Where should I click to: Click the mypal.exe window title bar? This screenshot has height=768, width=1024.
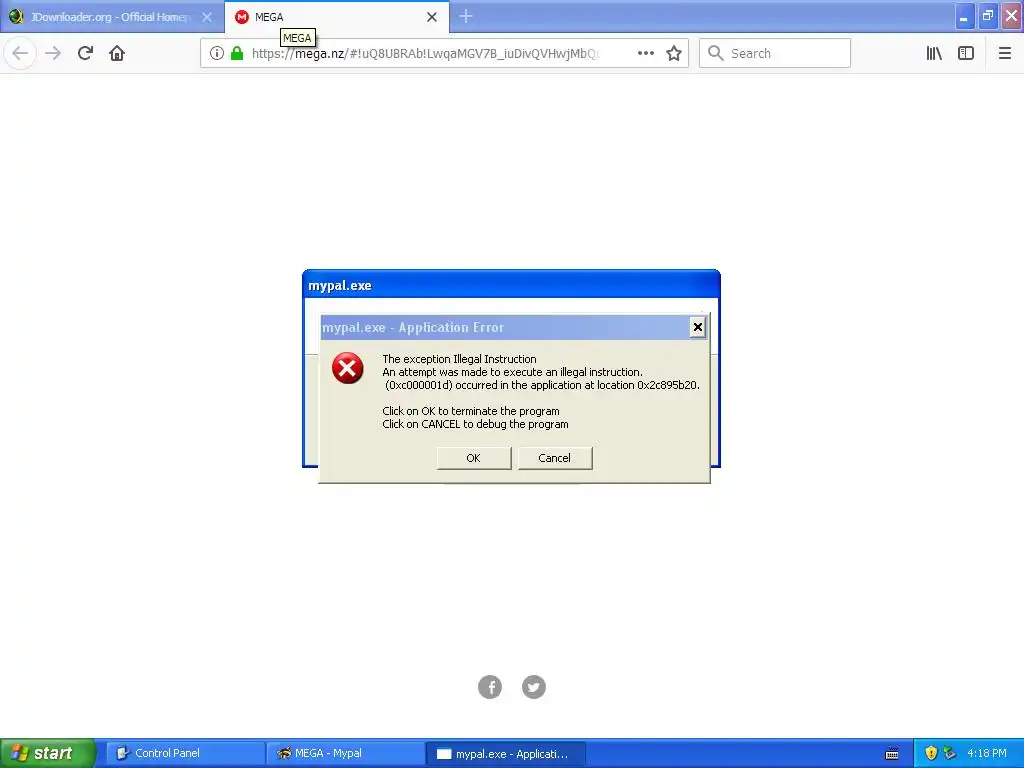[511, 285]
